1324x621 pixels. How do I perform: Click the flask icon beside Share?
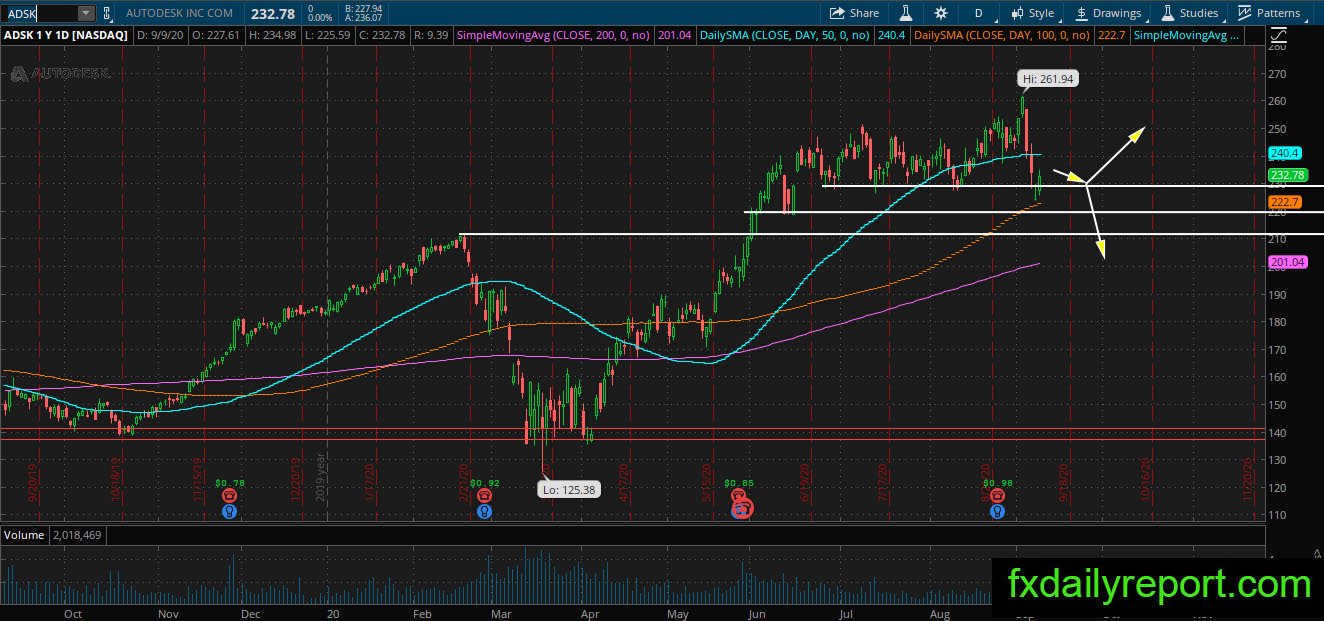tap(906, 13)
